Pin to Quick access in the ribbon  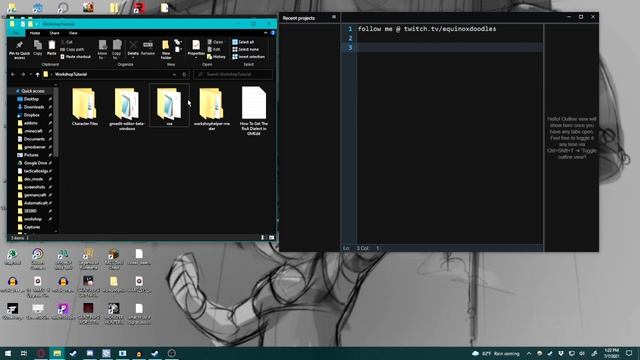(x=19, y=50)
